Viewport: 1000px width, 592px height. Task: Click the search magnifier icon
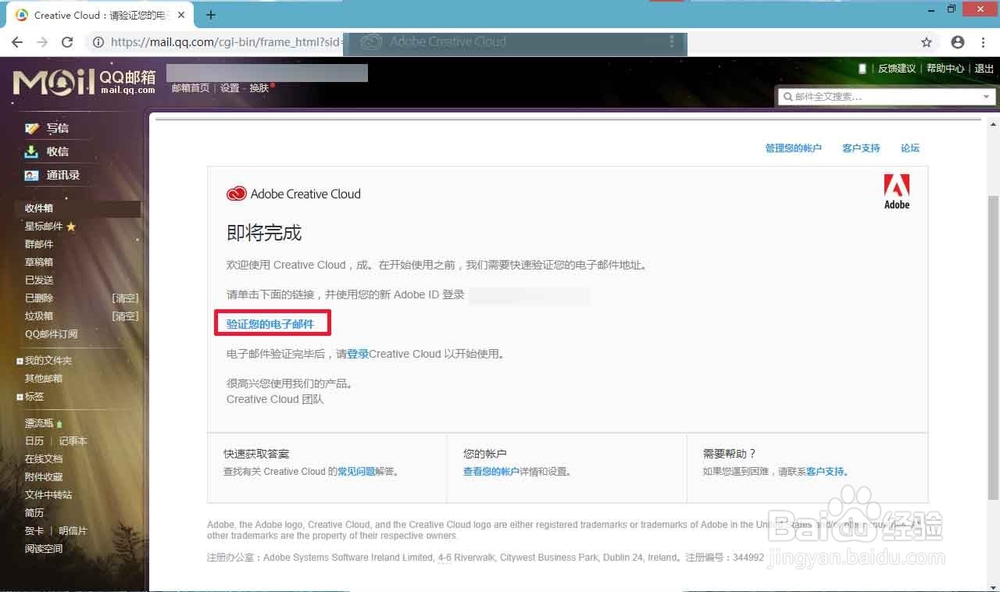click(788, 97)
